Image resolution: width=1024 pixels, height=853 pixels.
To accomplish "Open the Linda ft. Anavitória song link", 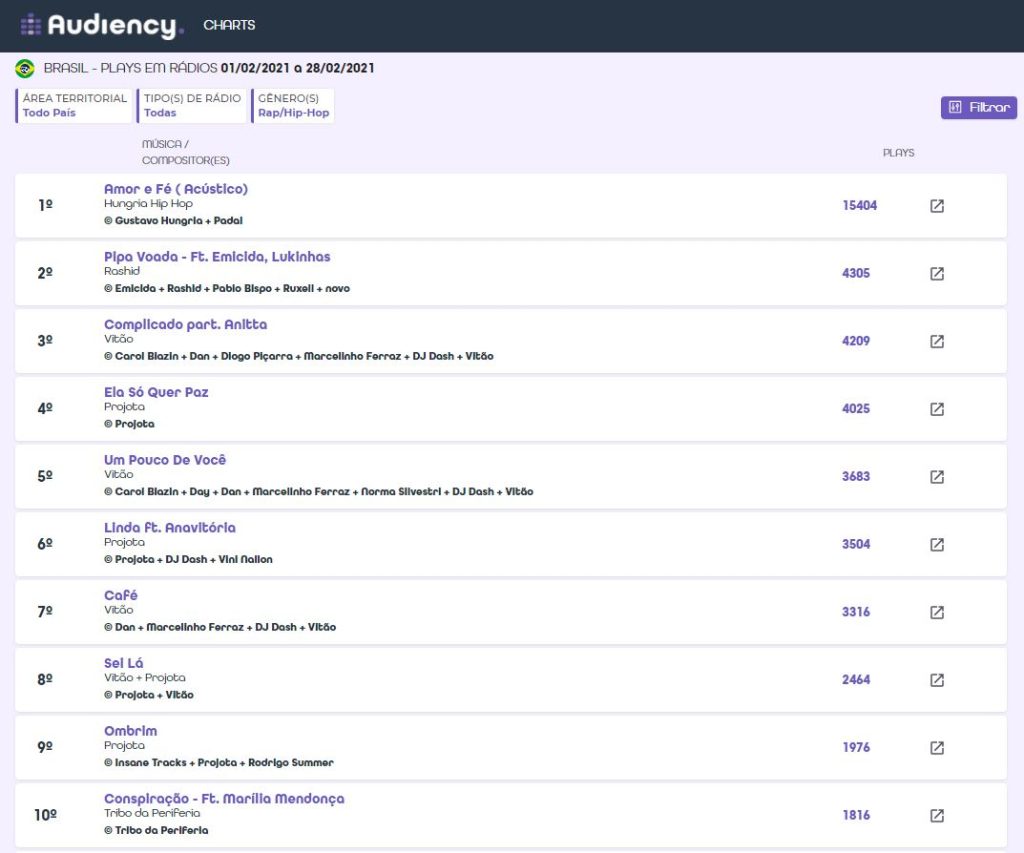I will pyautogui.click(x=170, y=528).
